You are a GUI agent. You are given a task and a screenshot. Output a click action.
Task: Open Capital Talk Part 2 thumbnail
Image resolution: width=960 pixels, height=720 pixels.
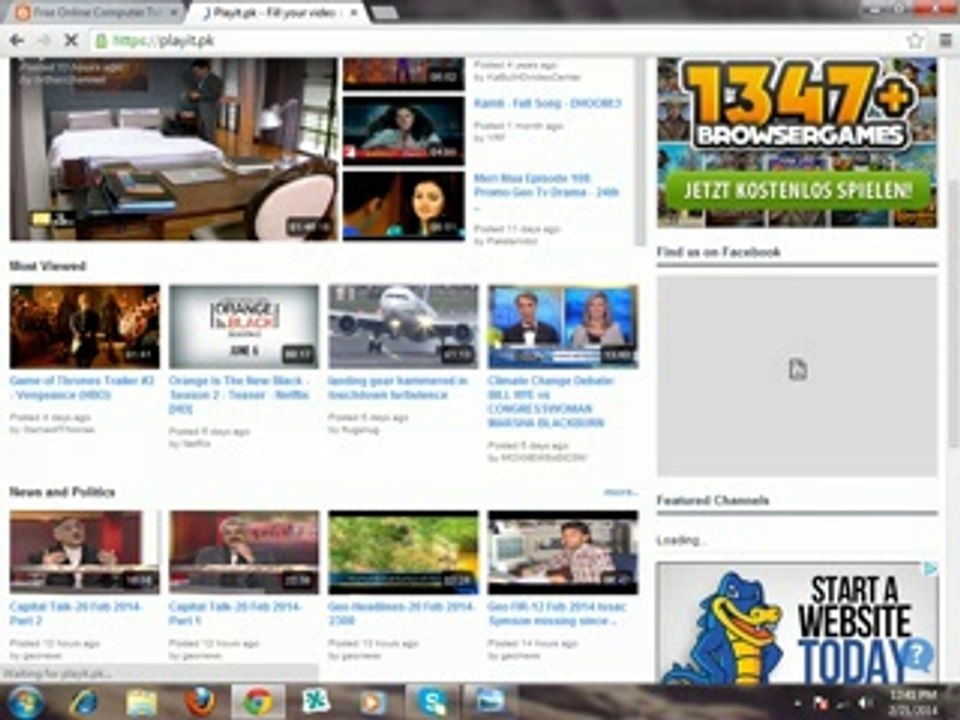(84, 553)
